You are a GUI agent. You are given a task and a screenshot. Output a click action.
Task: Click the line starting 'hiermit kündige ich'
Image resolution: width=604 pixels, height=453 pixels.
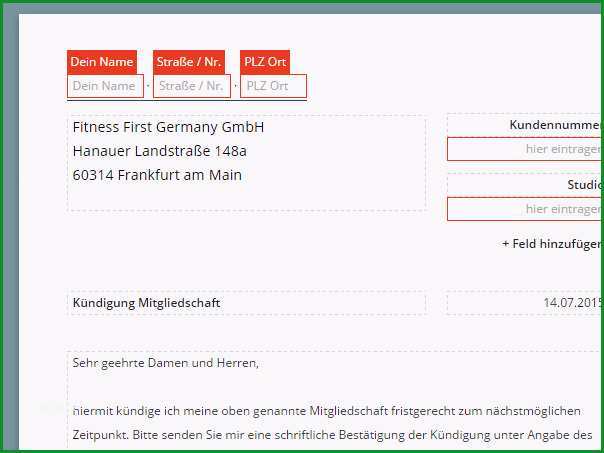[327, 411]
